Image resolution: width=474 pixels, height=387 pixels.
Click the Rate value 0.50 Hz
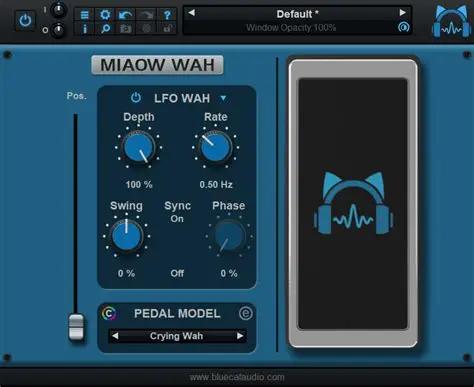click(216, 184)
